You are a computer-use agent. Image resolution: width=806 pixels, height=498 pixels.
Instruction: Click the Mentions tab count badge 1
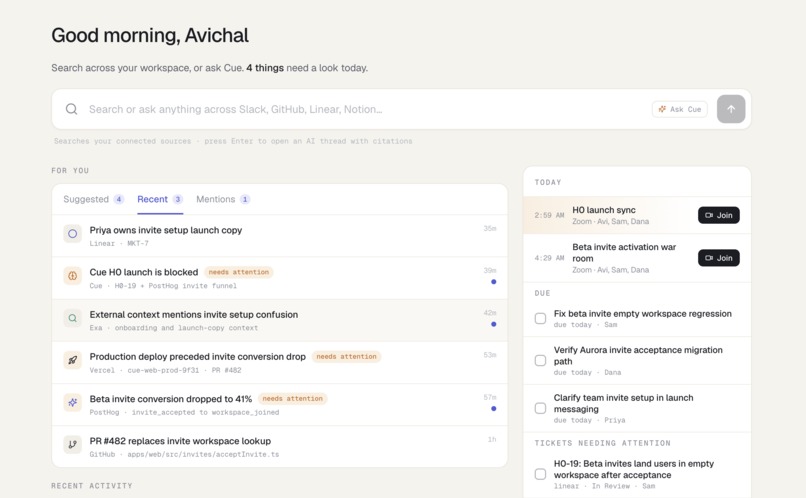tap(245, 199)
